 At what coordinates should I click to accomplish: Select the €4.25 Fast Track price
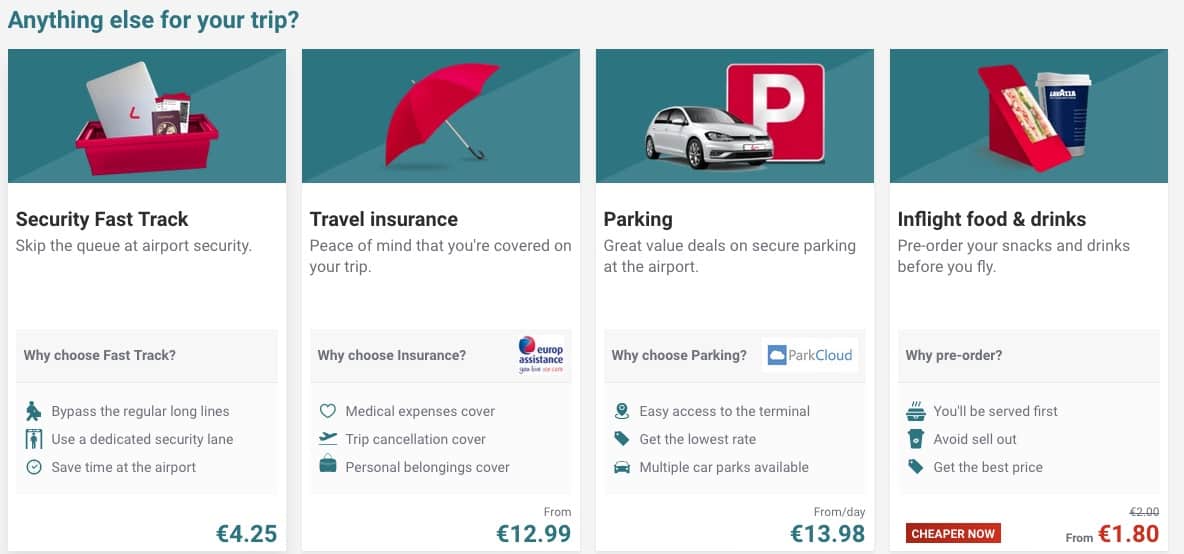point(247,534)
